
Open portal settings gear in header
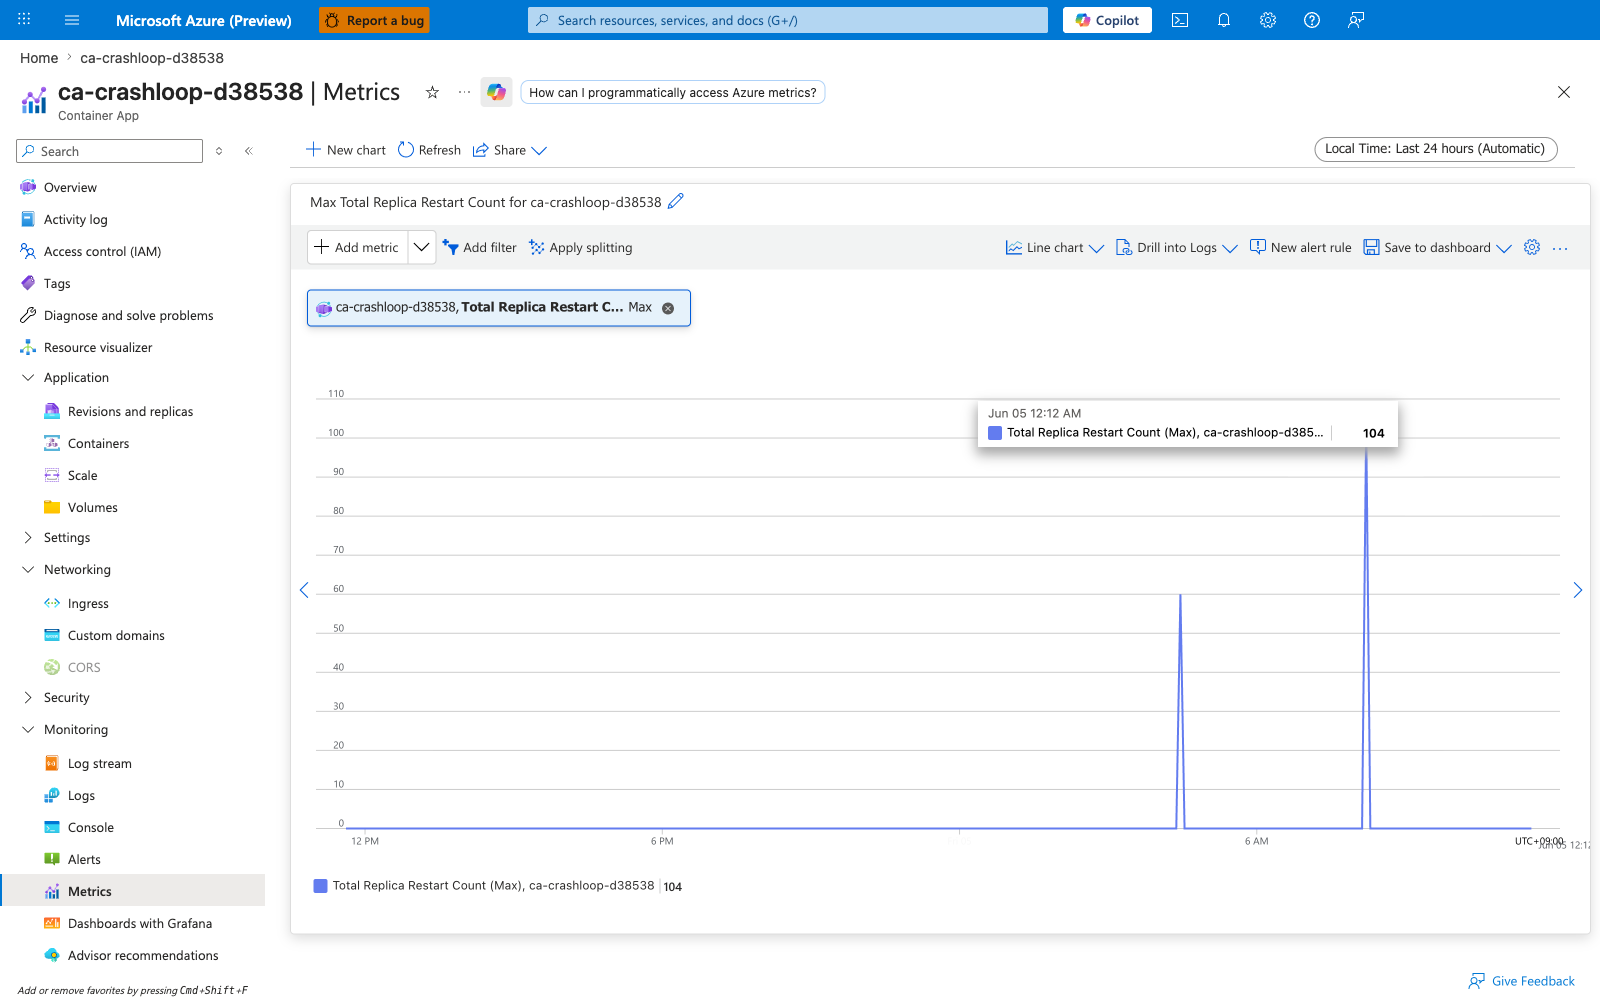tap(1268, 20)
